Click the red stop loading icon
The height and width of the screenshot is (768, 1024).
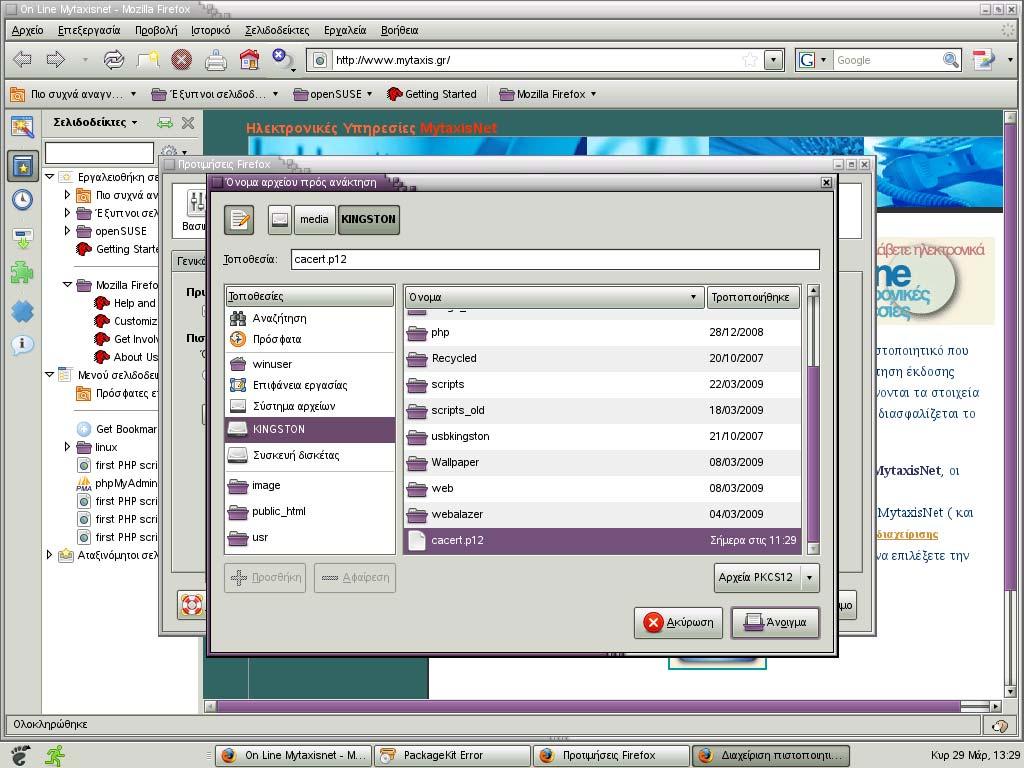(x=182, y=60)
